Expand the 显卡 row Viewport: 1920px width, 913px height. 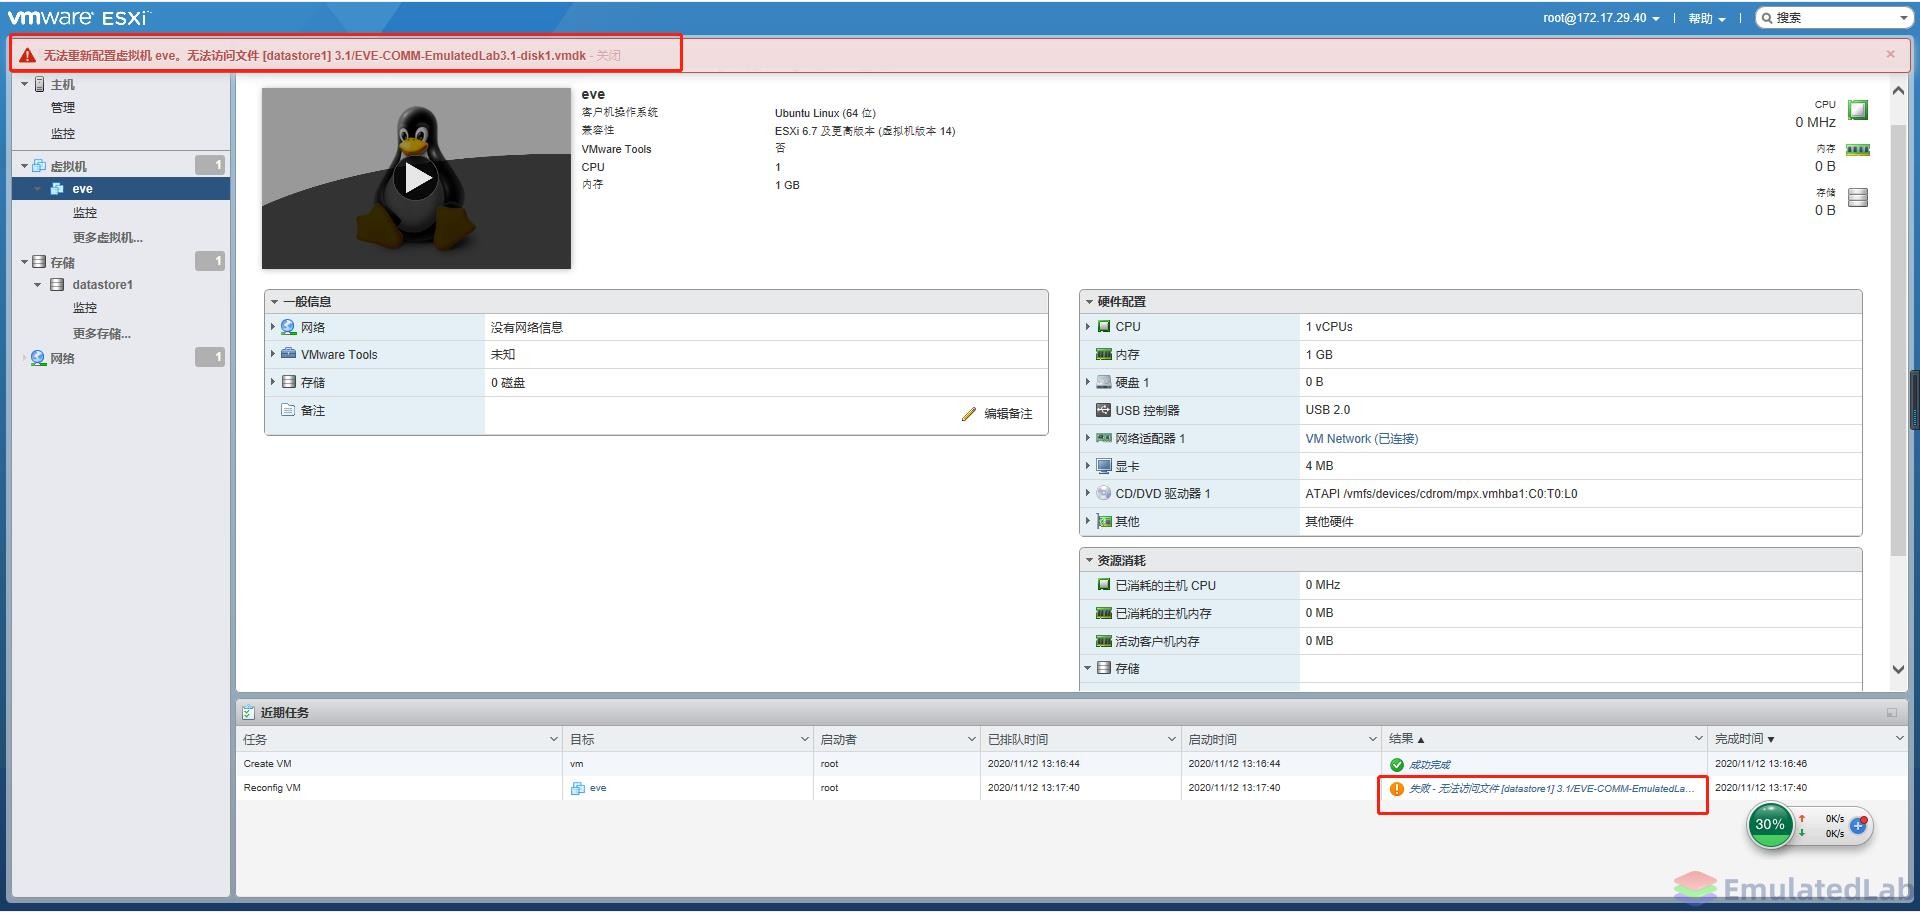(x=1088, y=466)
